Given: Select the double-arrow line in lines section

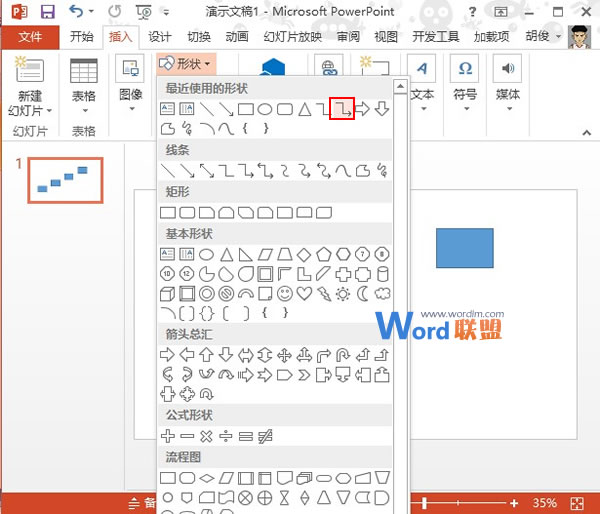Looking at the screenshot, I should [207, 171].
